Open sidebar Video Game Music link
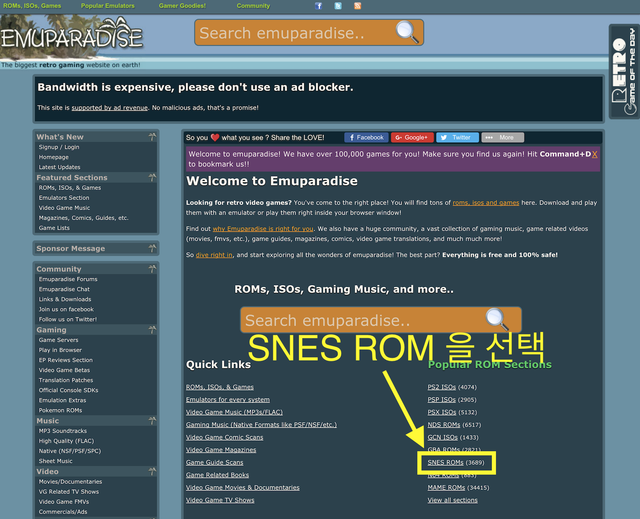Screen dimensions: 640x519 click(x=64, y=208)
